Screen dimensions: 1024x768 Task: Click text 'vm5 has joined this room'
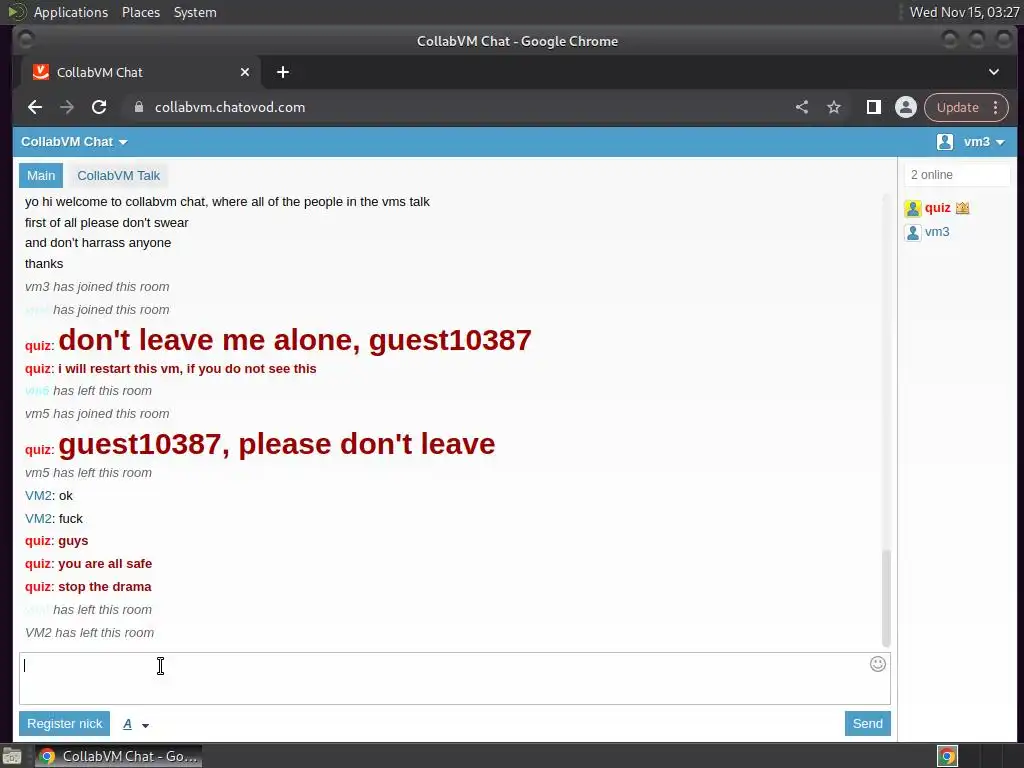coord(97,413)
